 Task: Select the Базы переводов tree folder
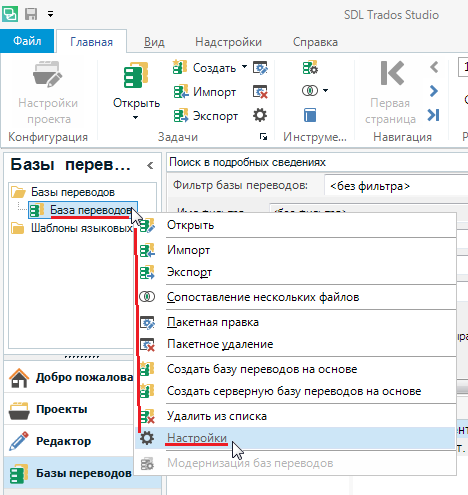tap(73, 192)
